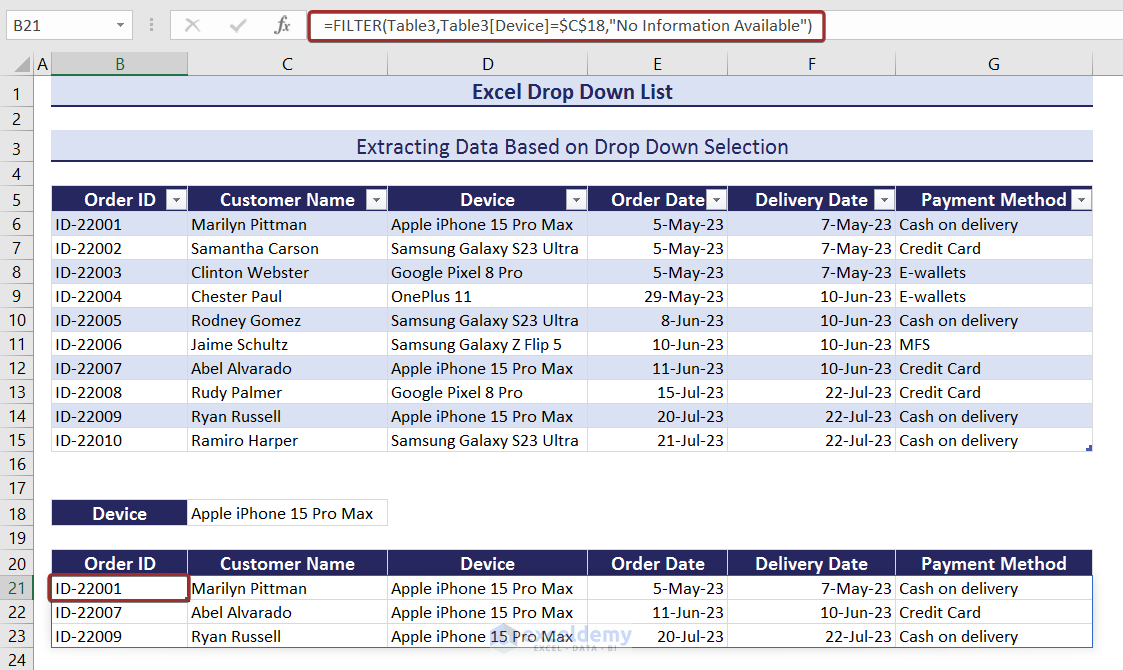
Task: Select 'Jaime Schultz' cell
Action: pyautogui.click(x=287, y=345)
